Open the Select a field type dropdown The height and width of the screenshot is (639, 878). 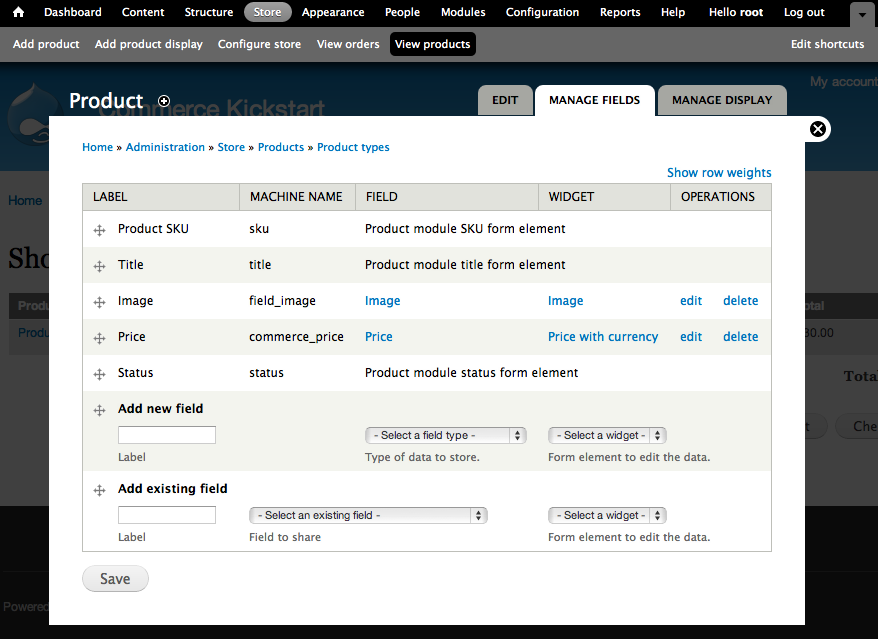click(x=445, y=435)
